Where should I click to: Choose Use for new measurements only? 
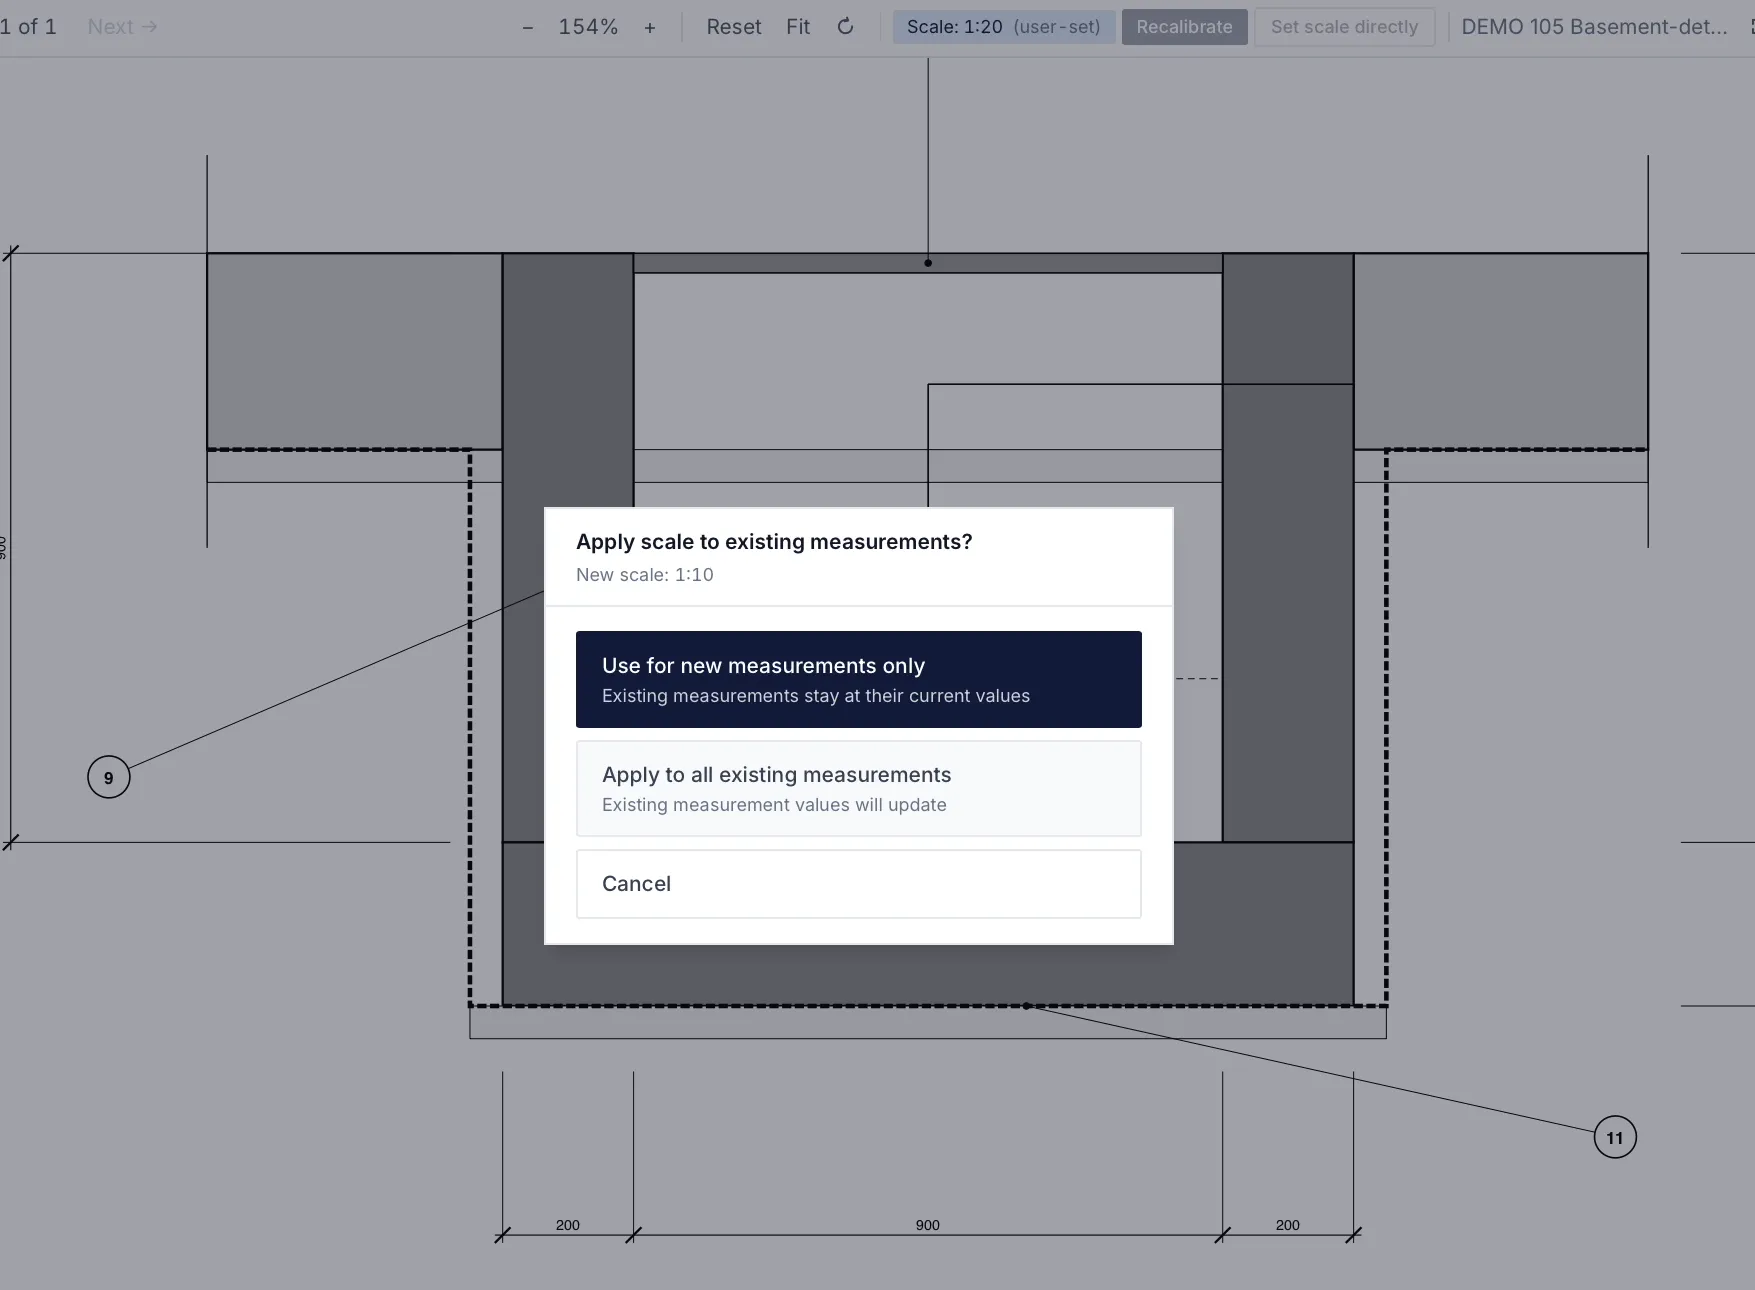(859, 679)
